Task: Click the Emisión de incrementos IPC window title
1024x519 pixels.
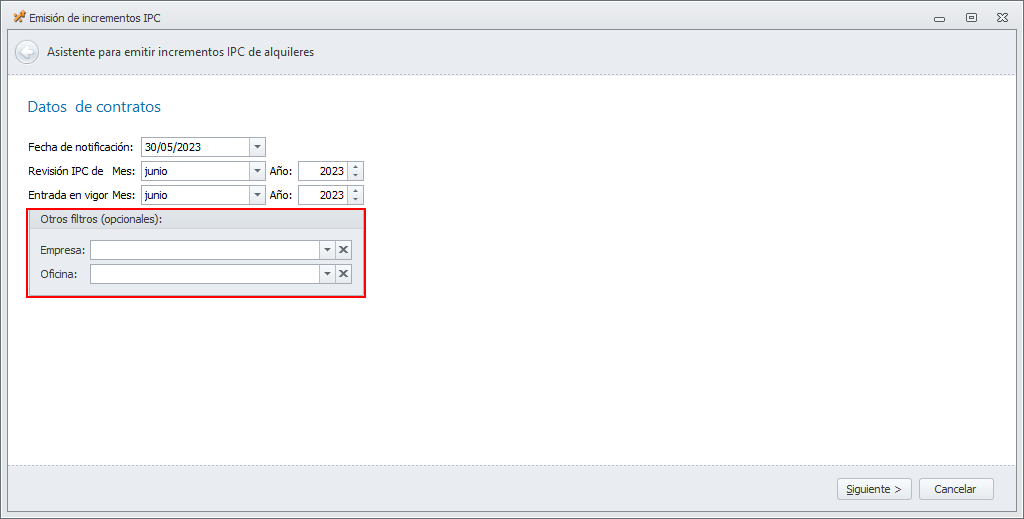Action: tap(95, 18)
